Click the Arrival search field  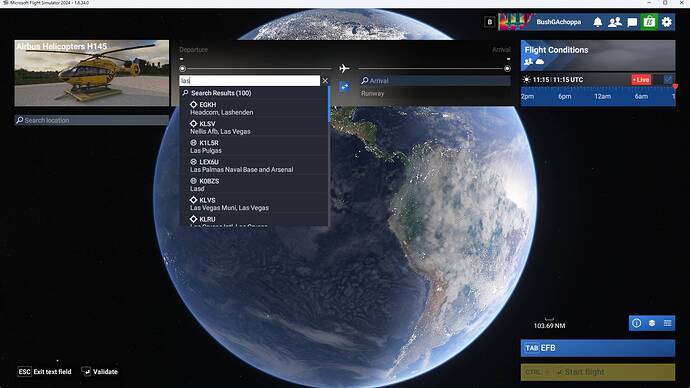pos(435,81)
